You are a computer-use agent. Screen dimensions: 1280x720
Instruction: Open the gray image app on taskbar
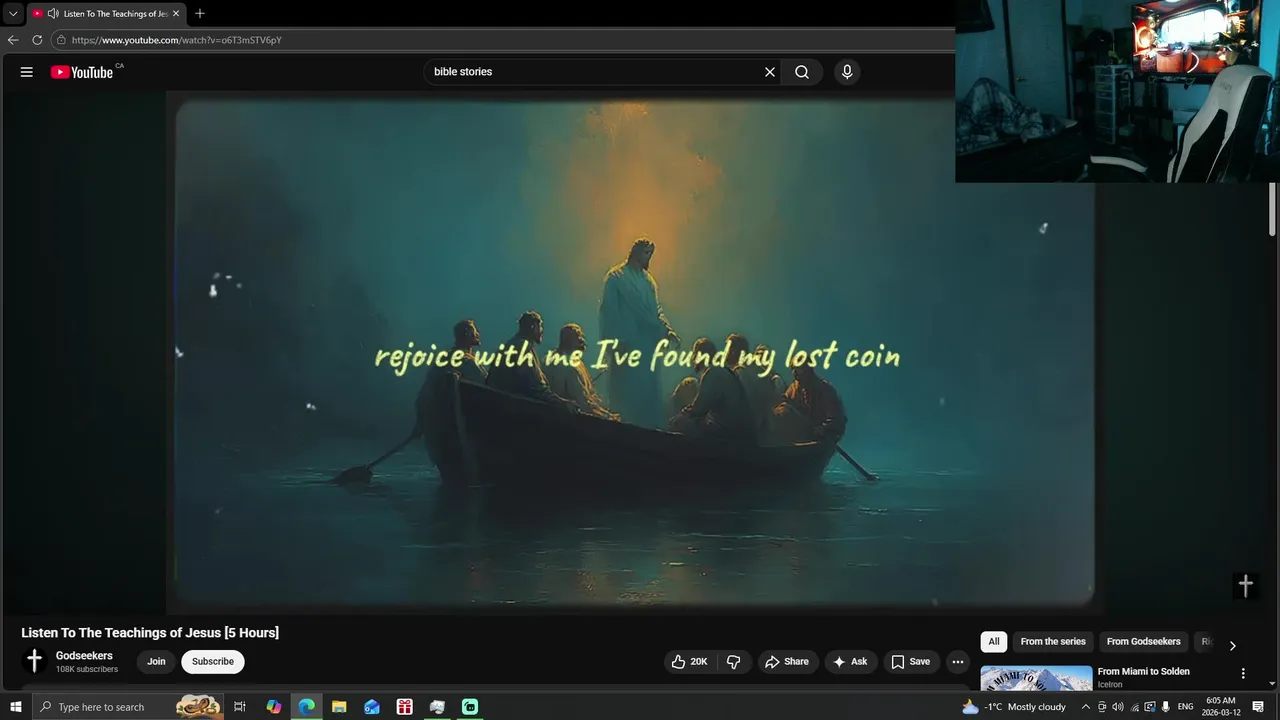pyautogui.click(x=437, y=707)
